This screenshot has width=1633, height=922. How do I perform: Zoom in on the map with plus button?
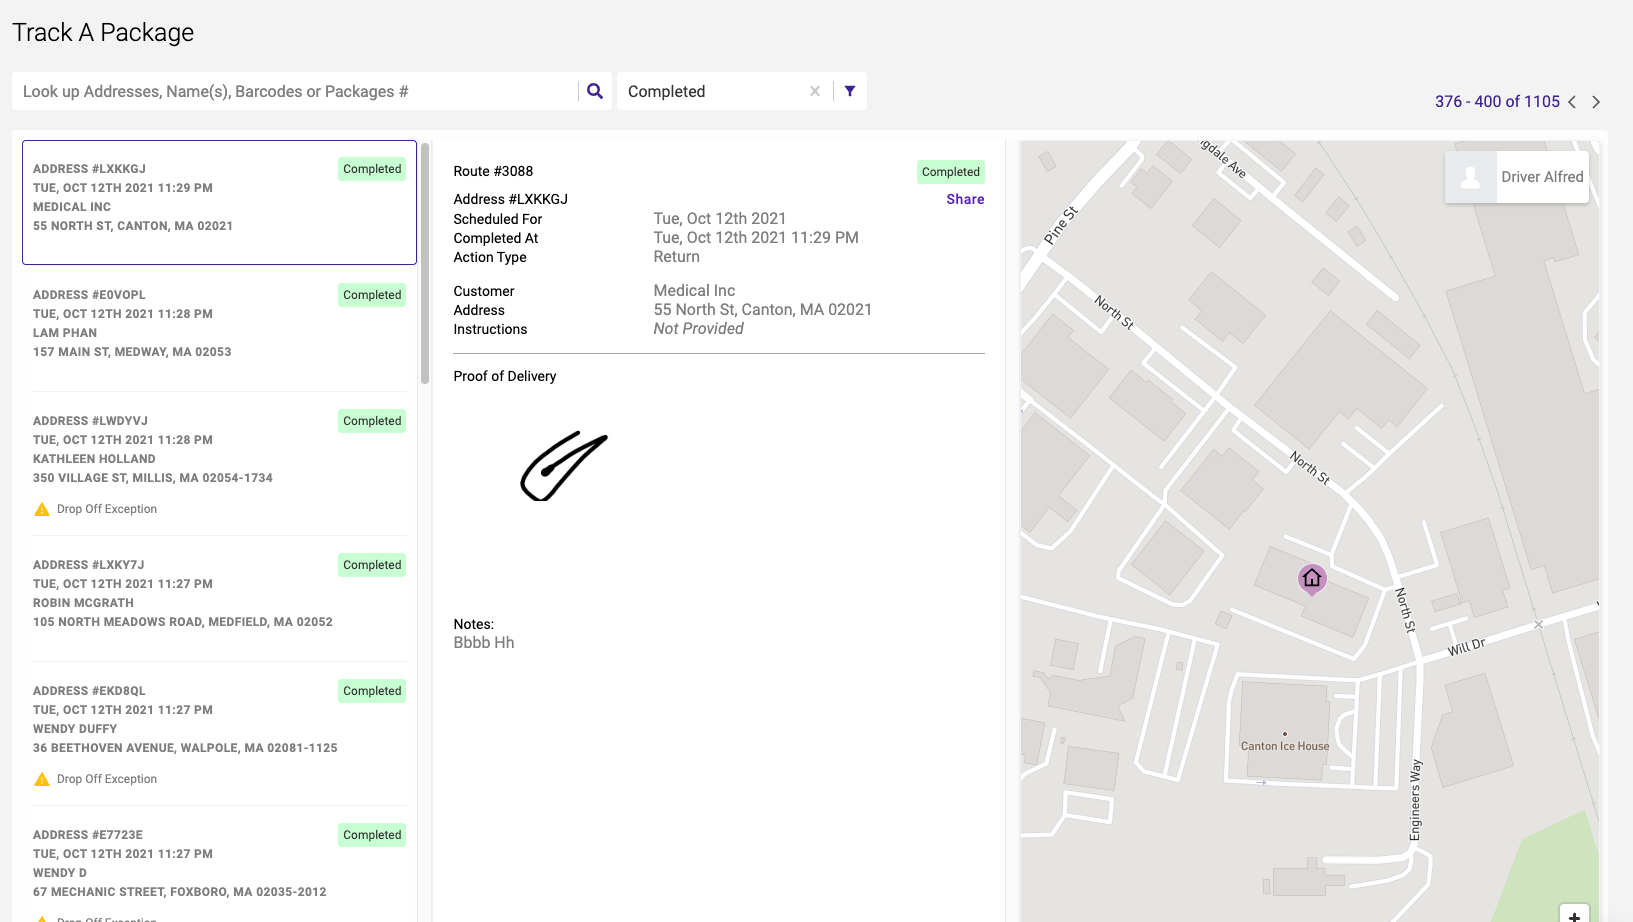pyautogui.click(x=1575, y=915)
